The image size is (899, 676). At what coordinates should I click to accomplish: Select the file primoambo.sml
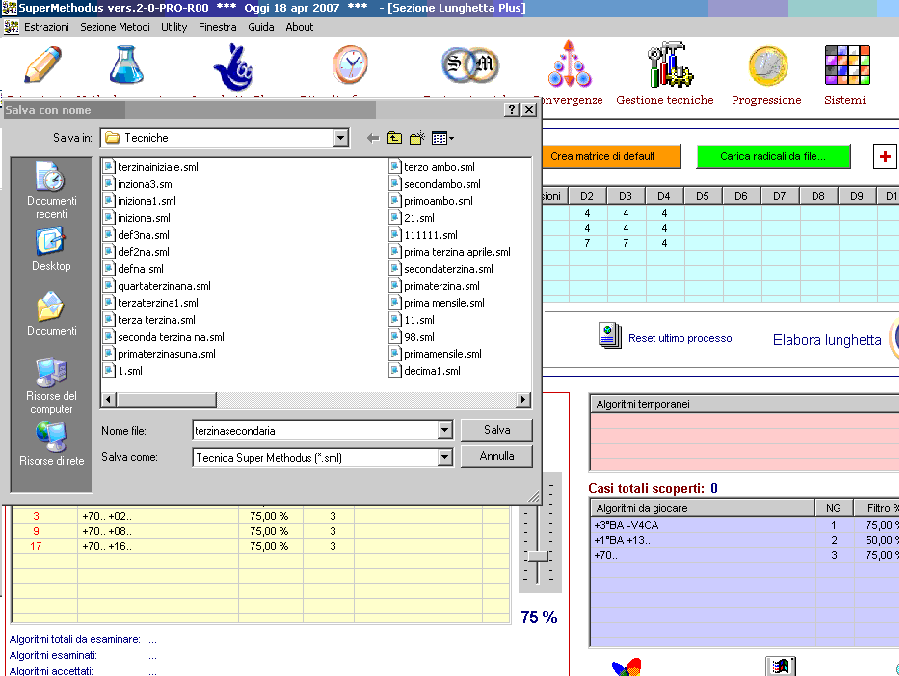click(x=431, y=201)
